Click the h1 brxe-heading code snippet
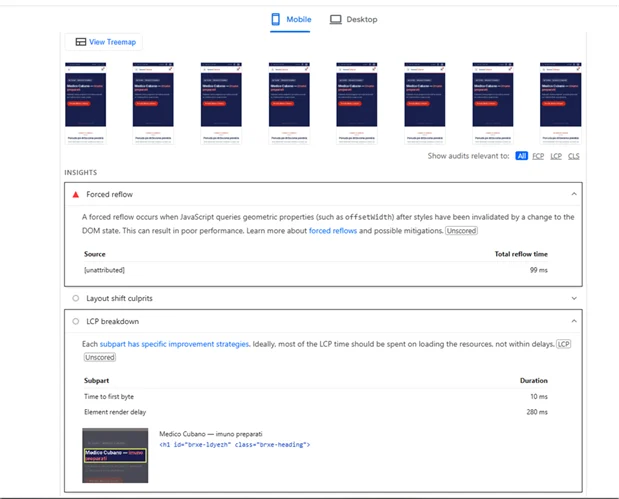The width and height of the screenshot is (619, 499). tap(234, 445)
